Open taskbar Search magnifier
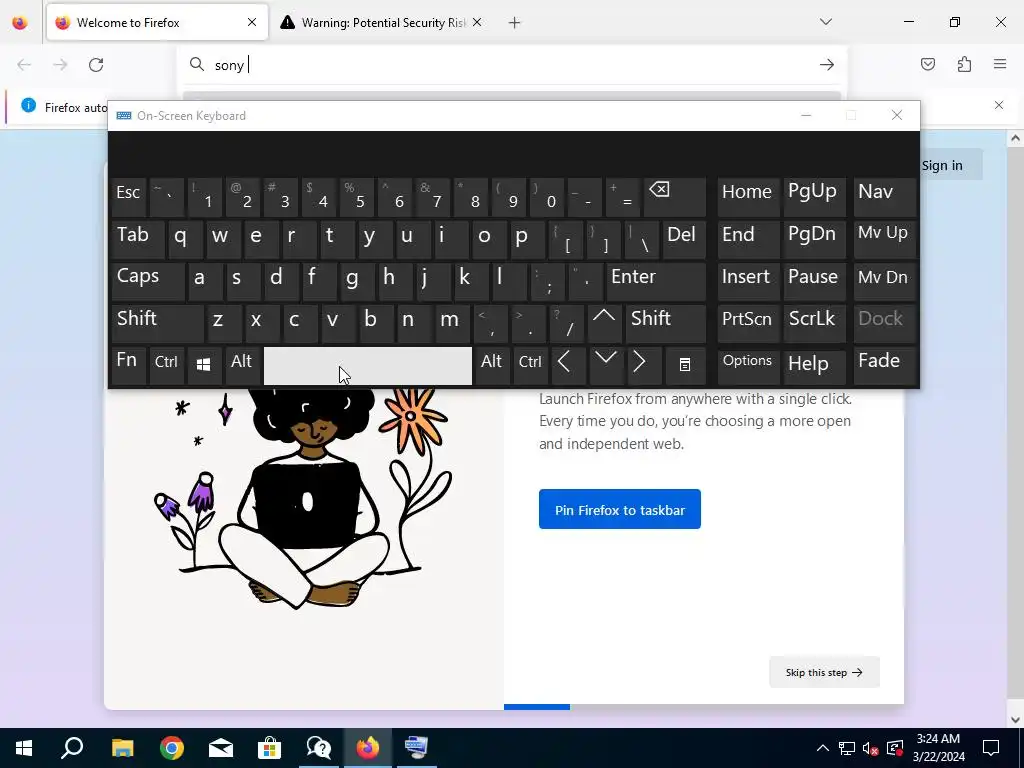 point(72,748)
